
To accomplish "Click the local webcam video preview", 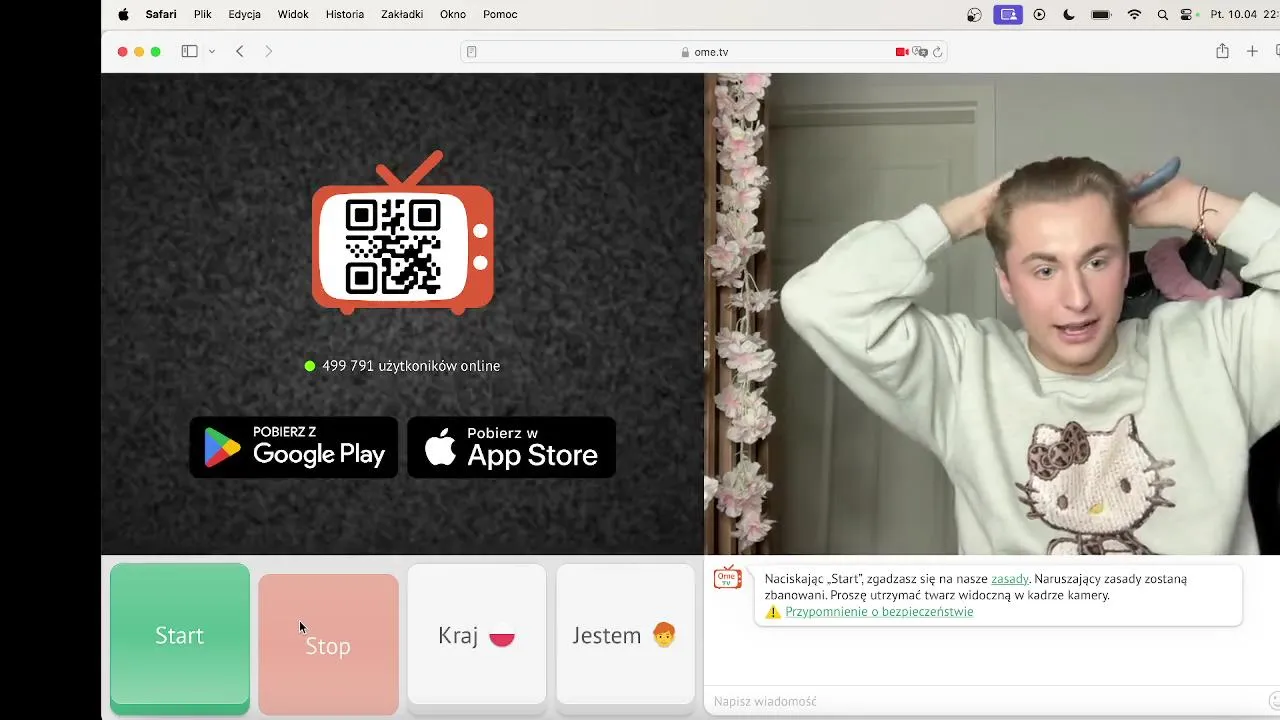I will (992, 314).
